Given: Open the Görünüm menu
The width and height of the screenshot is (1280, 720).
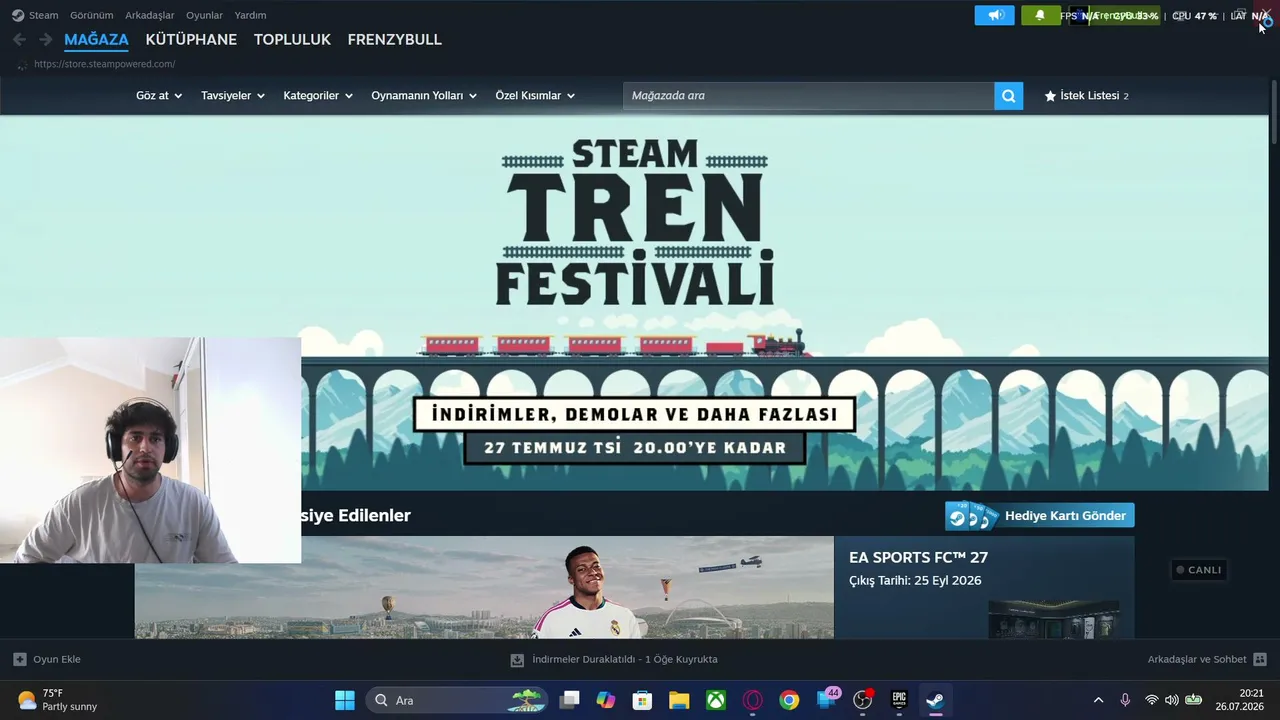Looking at the screenshot, I should 91,15.
